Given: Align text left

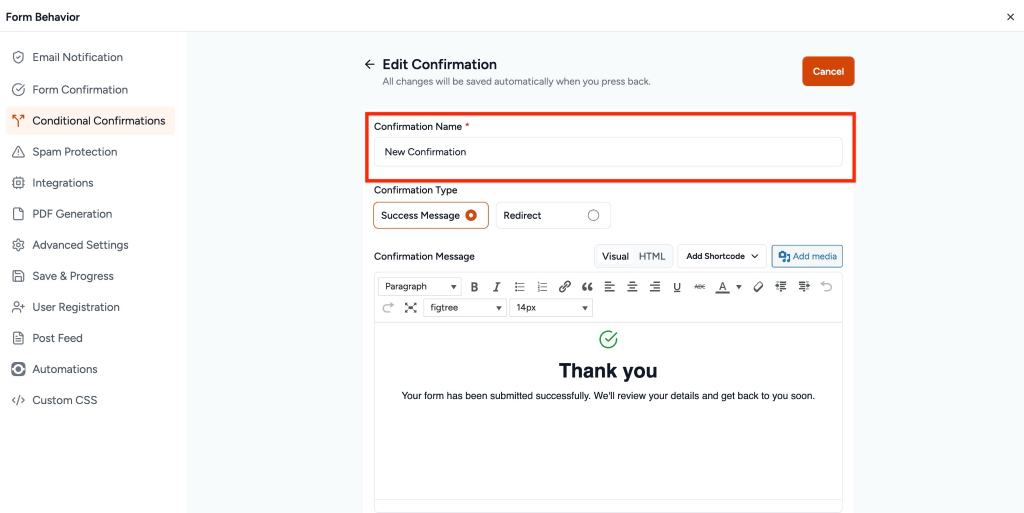Looking at the screenshot, I should pyautogui.click(x=609, y=287).
